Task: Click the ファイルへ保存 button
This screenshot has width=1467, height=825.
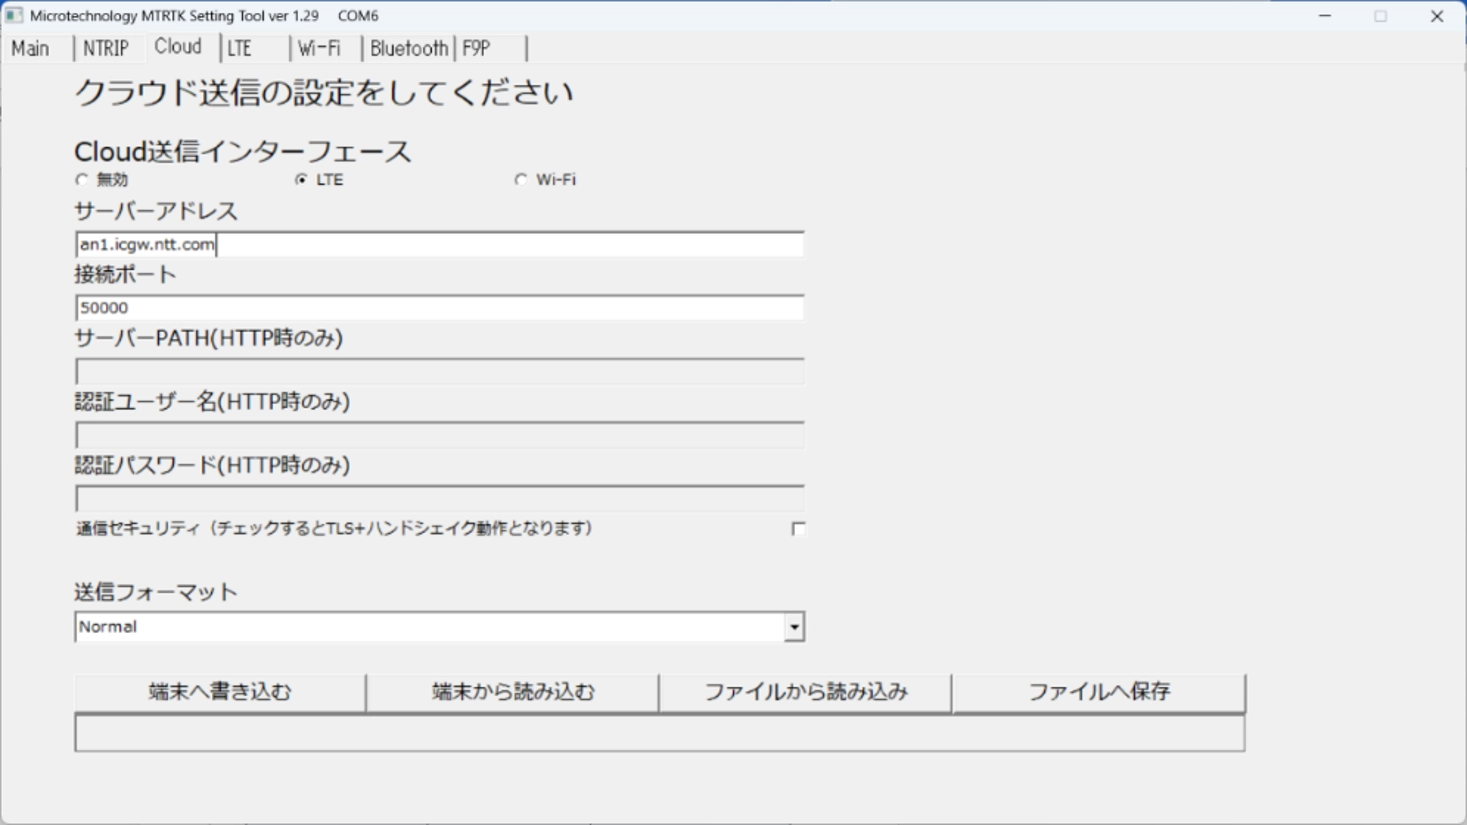Action: tap(1099, 692)
